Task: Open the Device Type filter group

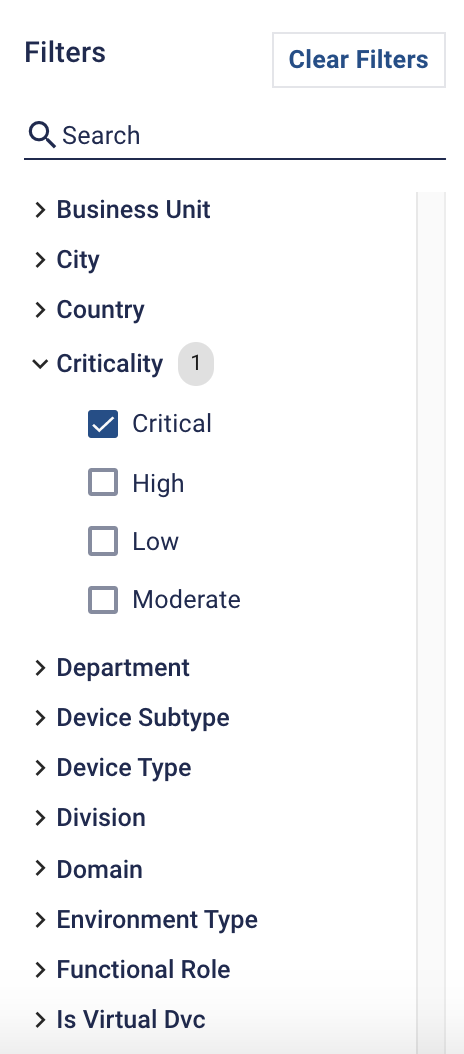Action: [x=40, y=767]
